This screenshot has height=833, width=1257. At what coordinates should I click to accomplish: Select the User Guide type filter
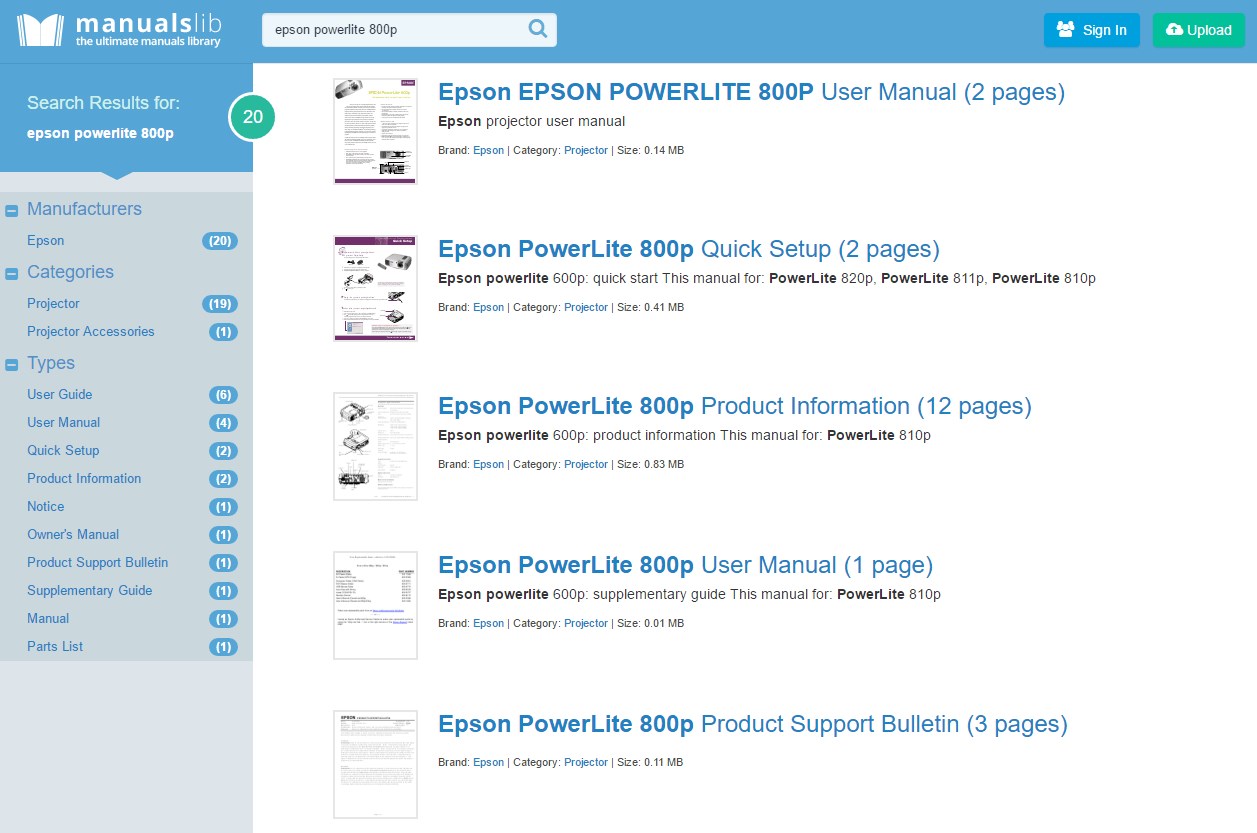[x=60, y=395]
